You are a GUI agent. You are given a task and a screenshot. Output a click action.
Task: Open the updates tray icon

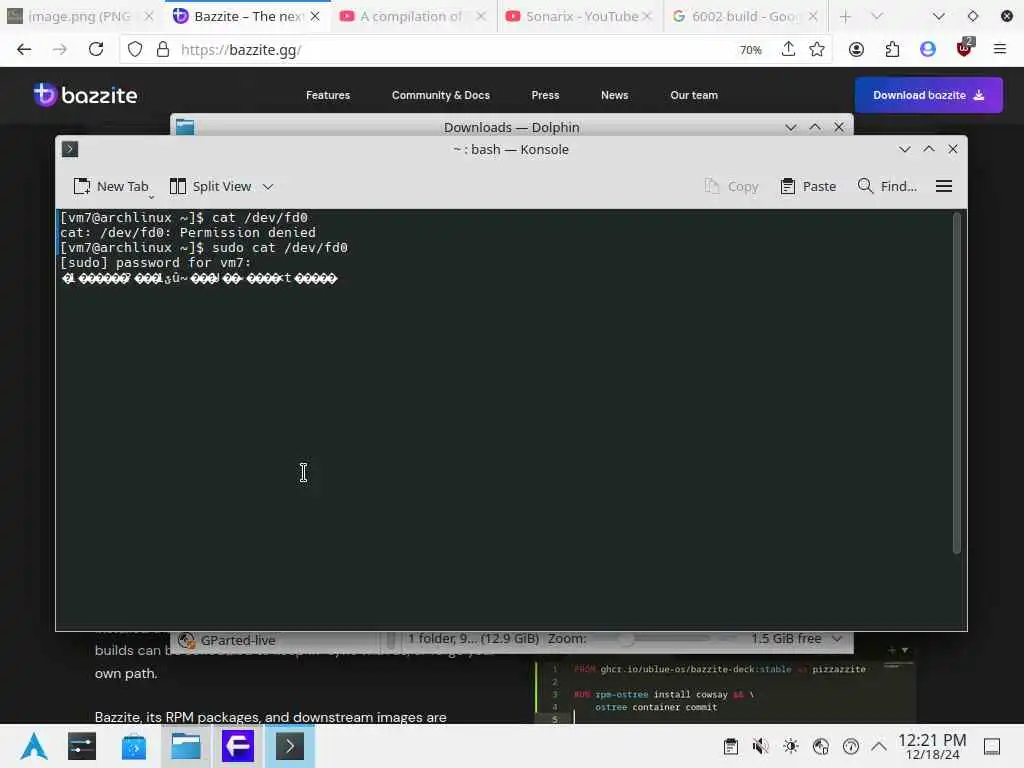click(850, 746)
